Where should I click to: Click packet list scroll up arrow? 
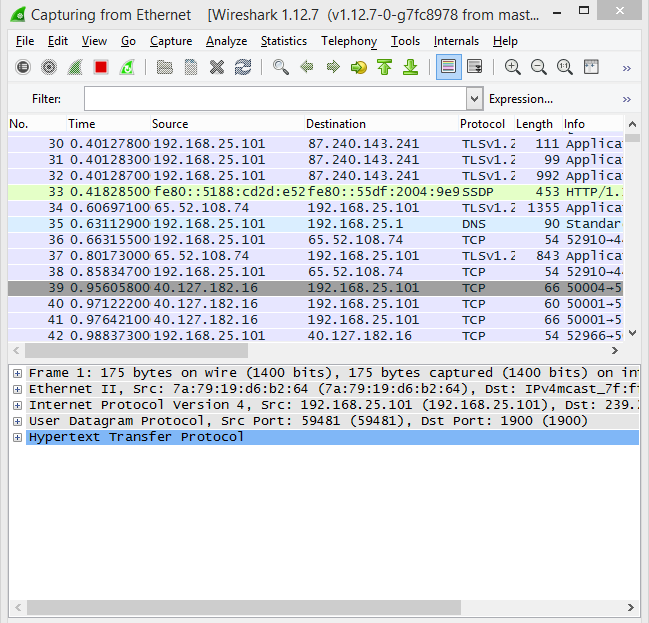632,124
